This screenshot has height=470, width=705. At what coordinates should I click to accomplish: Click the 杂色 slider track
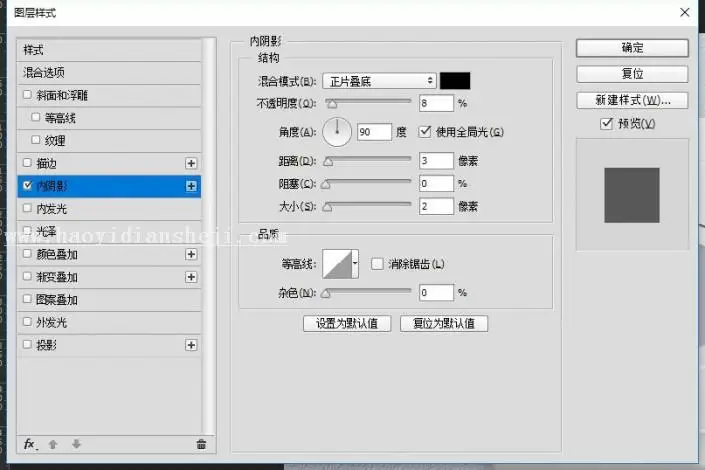click(368, 291)
